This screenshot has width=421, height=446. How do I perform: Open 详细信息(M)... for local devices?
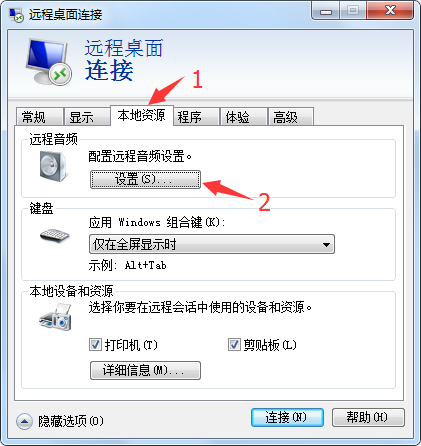[145, 370]
